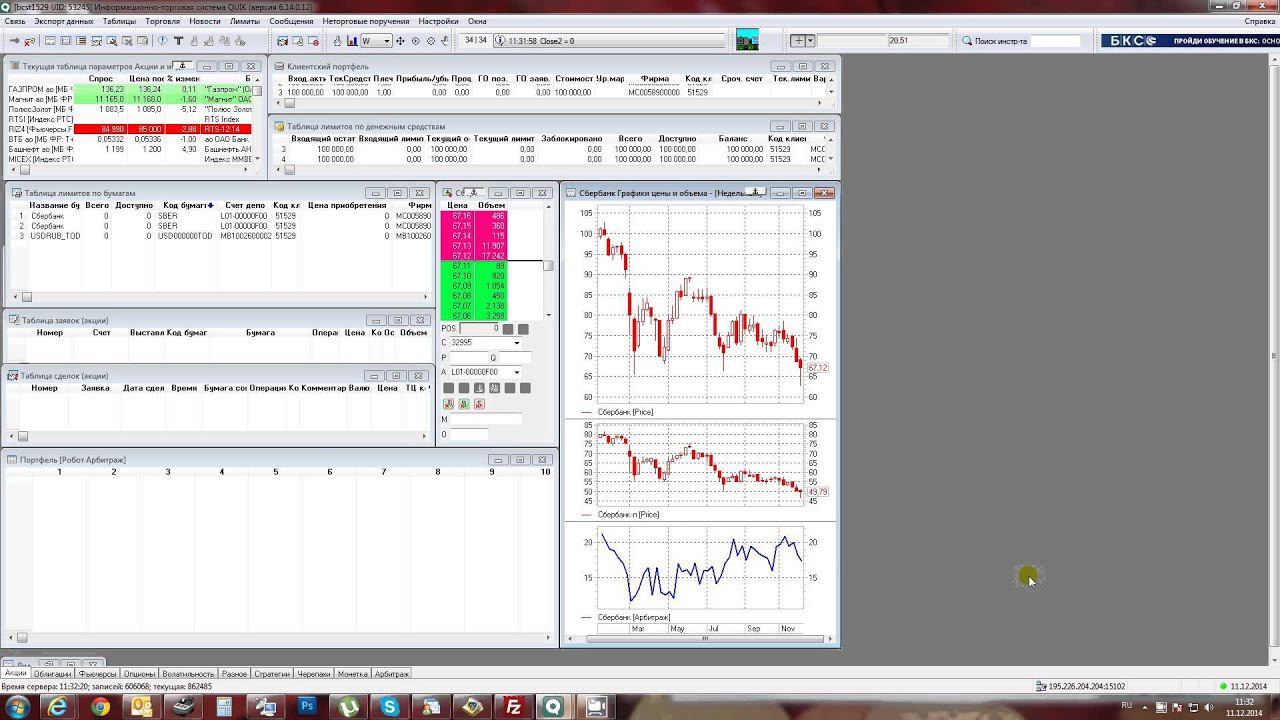
Task: Click the order book vertical scrollbar thumb
Action: click(x=548, y=265)
